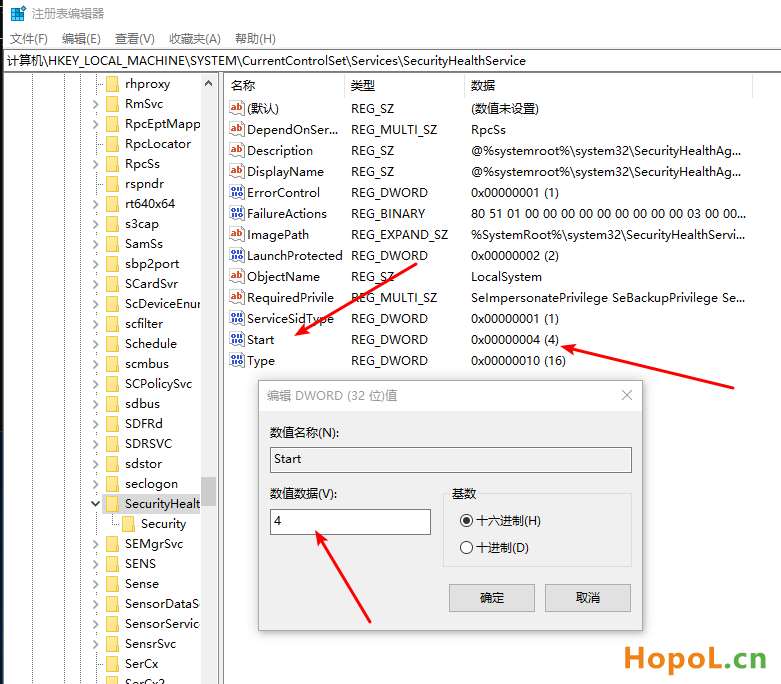Open the 帮助(H) menu
The height and width of the screenshot is (684, 781).
(255, 38)
